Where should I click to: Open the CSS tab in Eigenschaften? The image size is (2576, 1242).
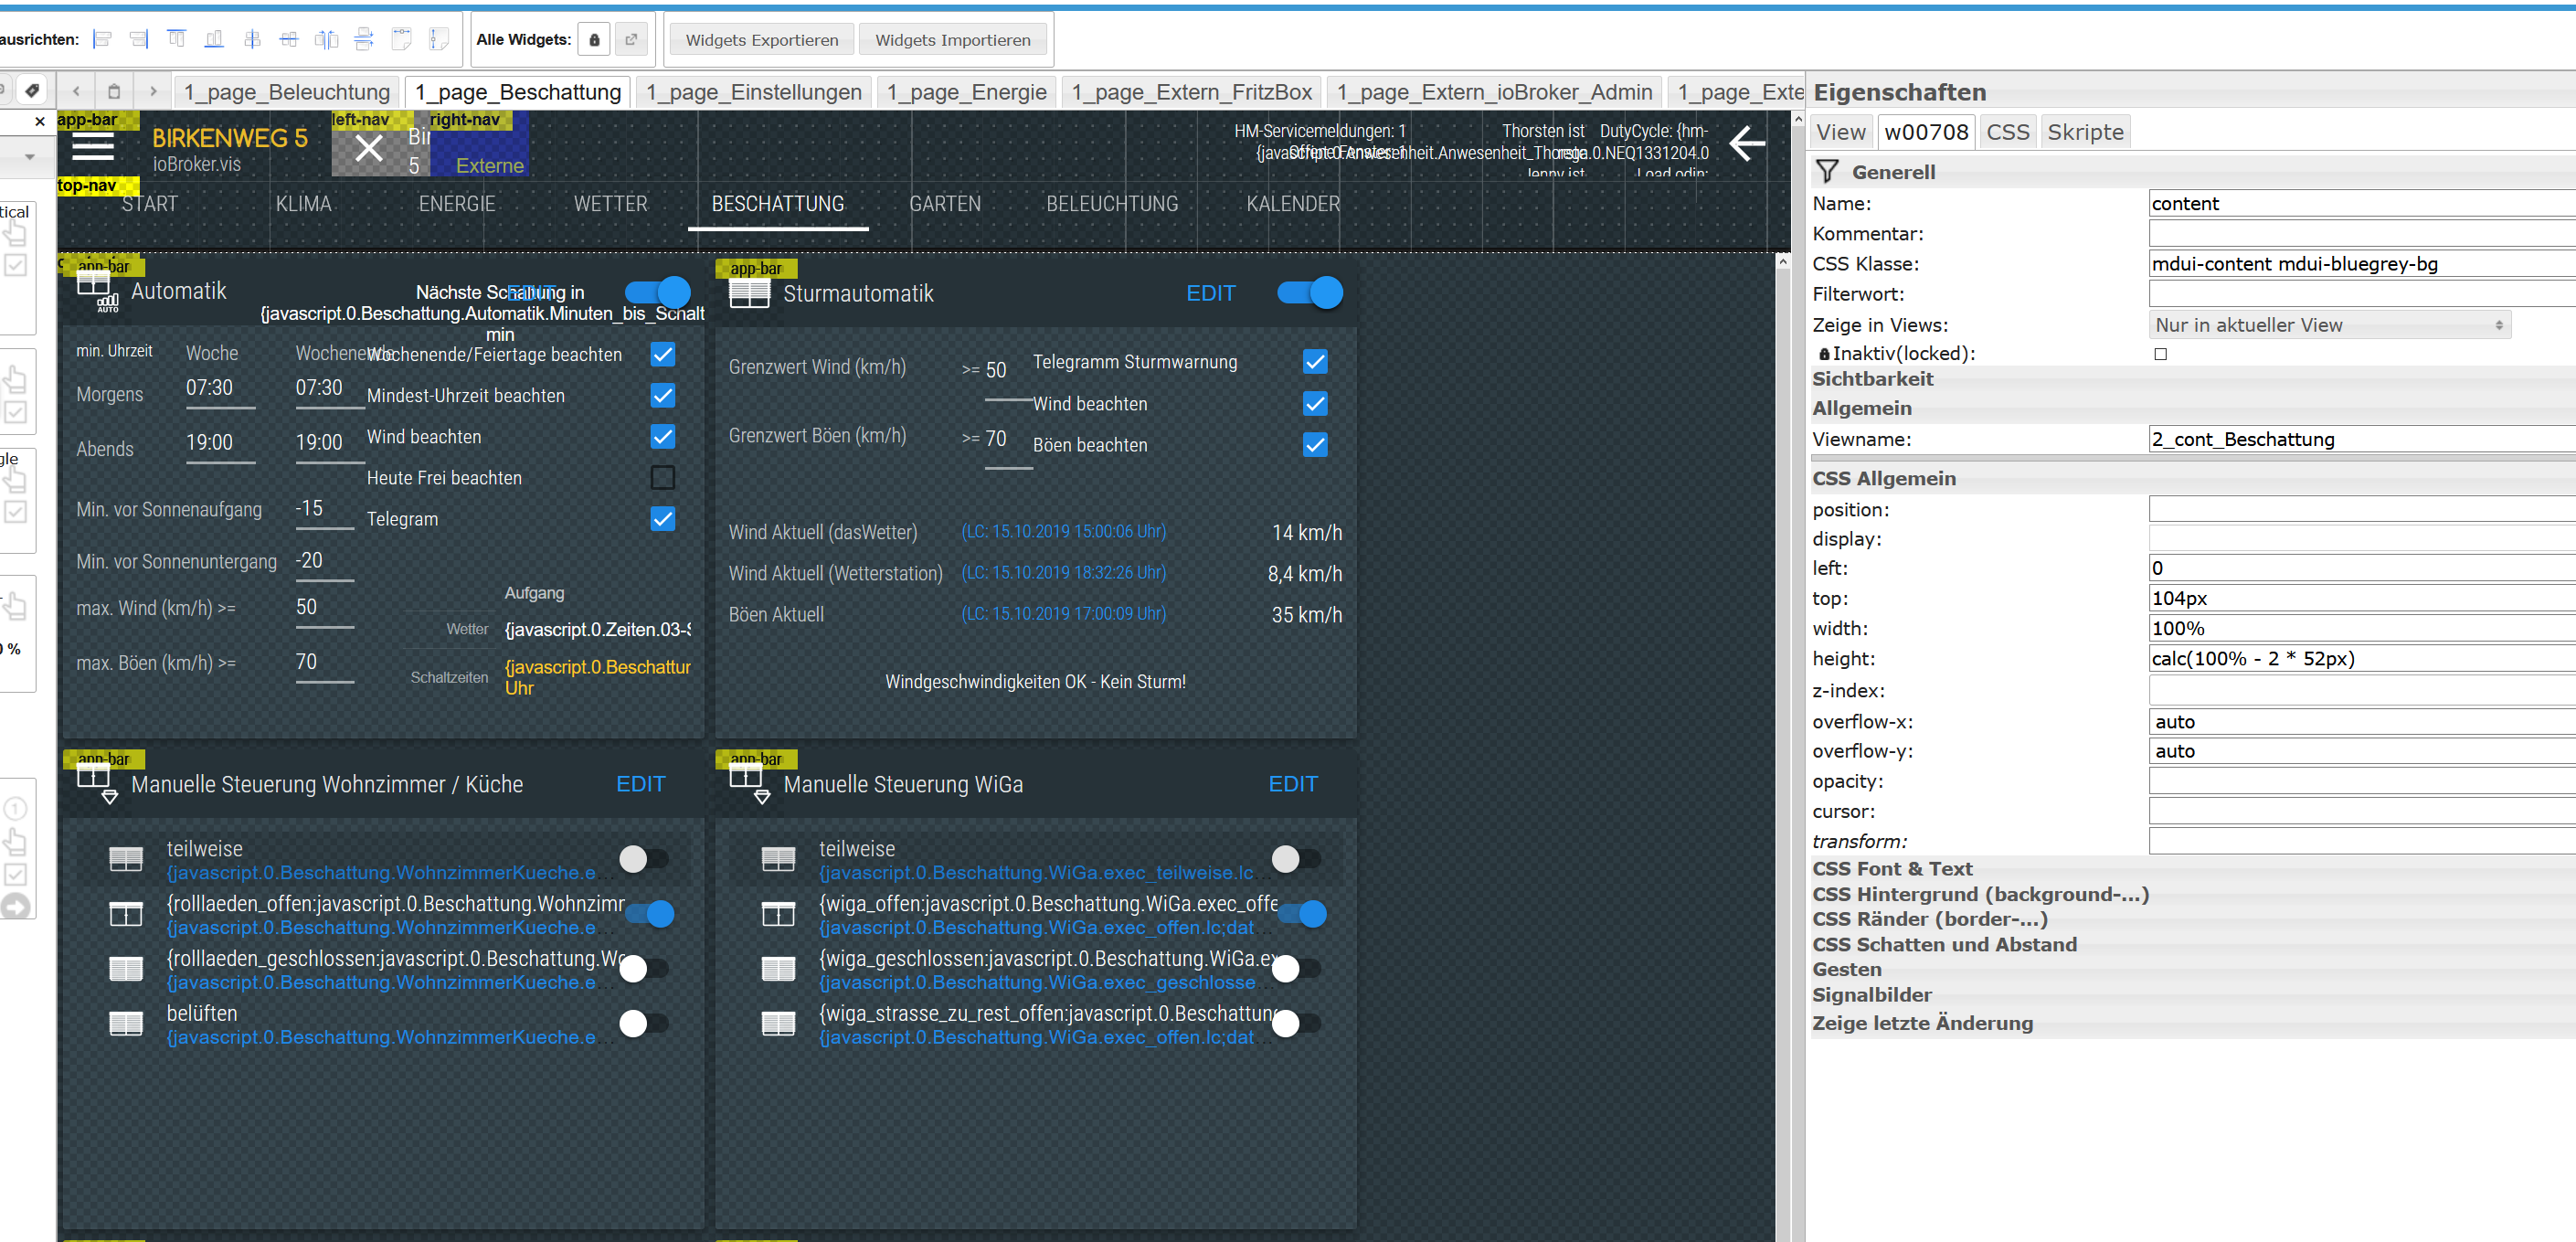[2007, 132]
